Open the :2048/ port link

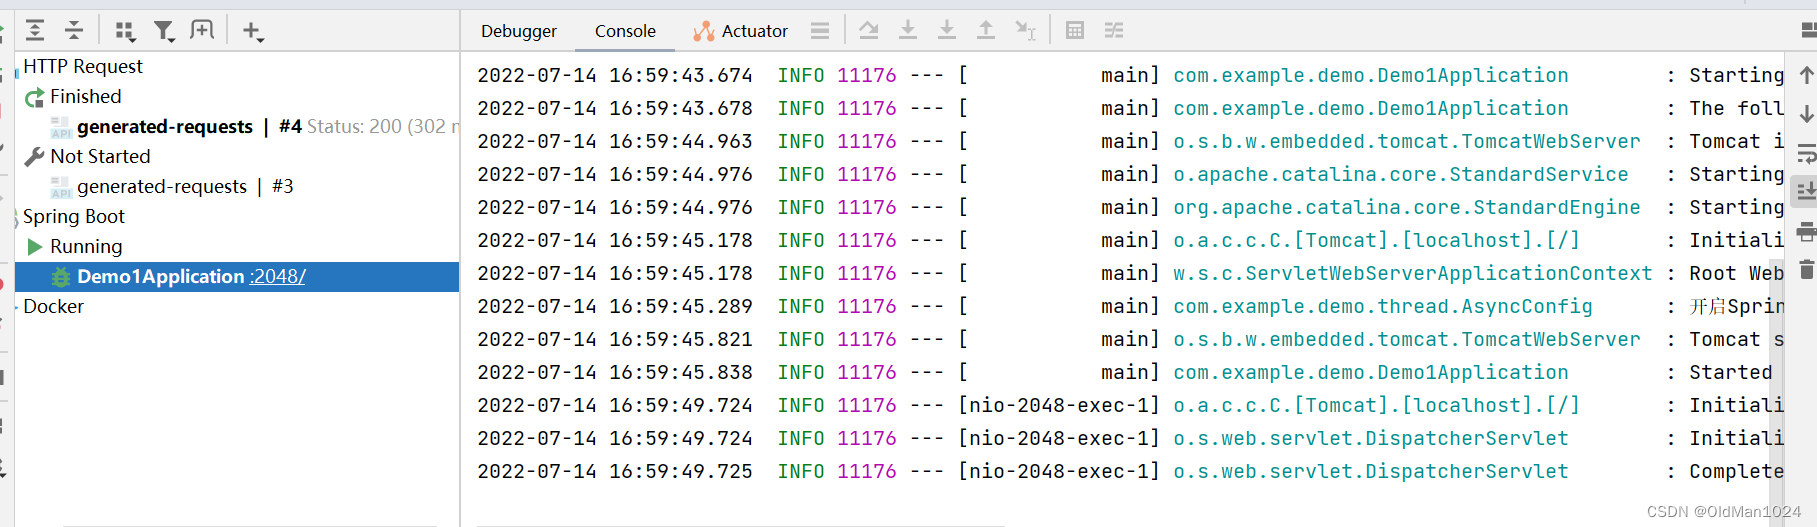pos(278,276)
